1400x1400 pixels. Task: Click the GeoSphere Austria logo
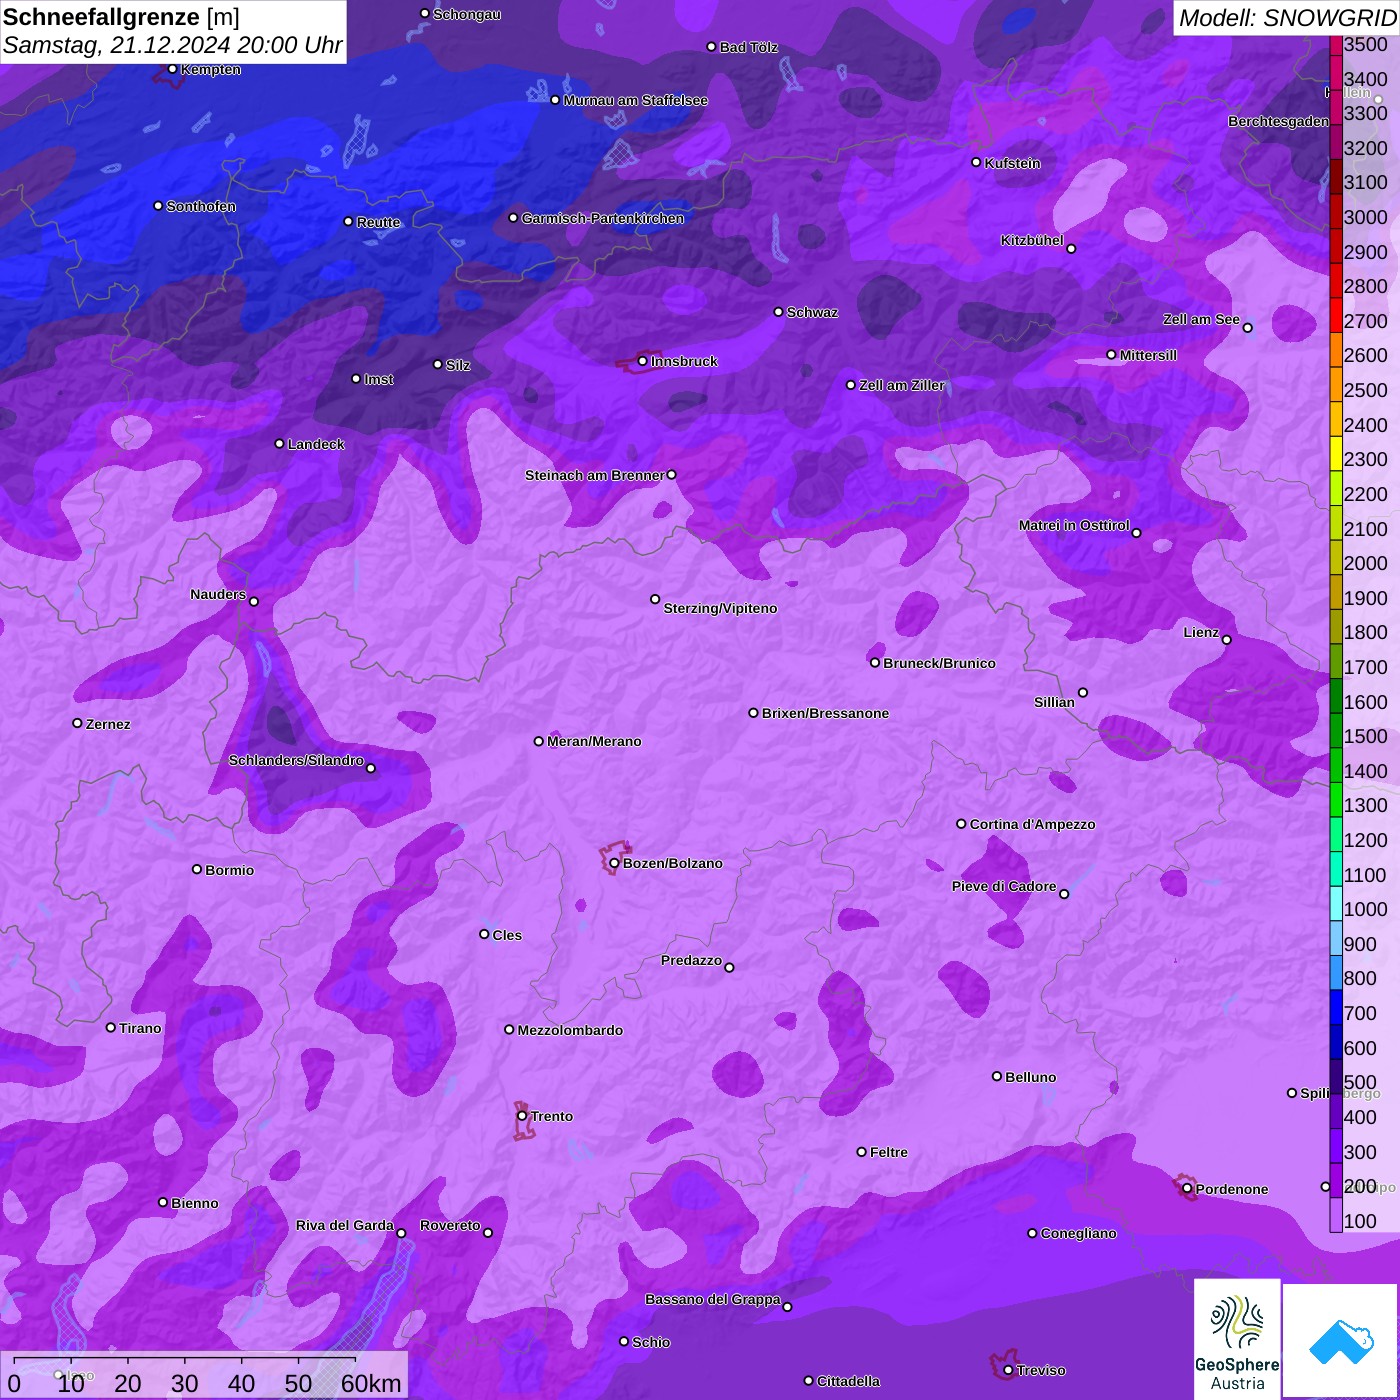click(1237, 1339)
